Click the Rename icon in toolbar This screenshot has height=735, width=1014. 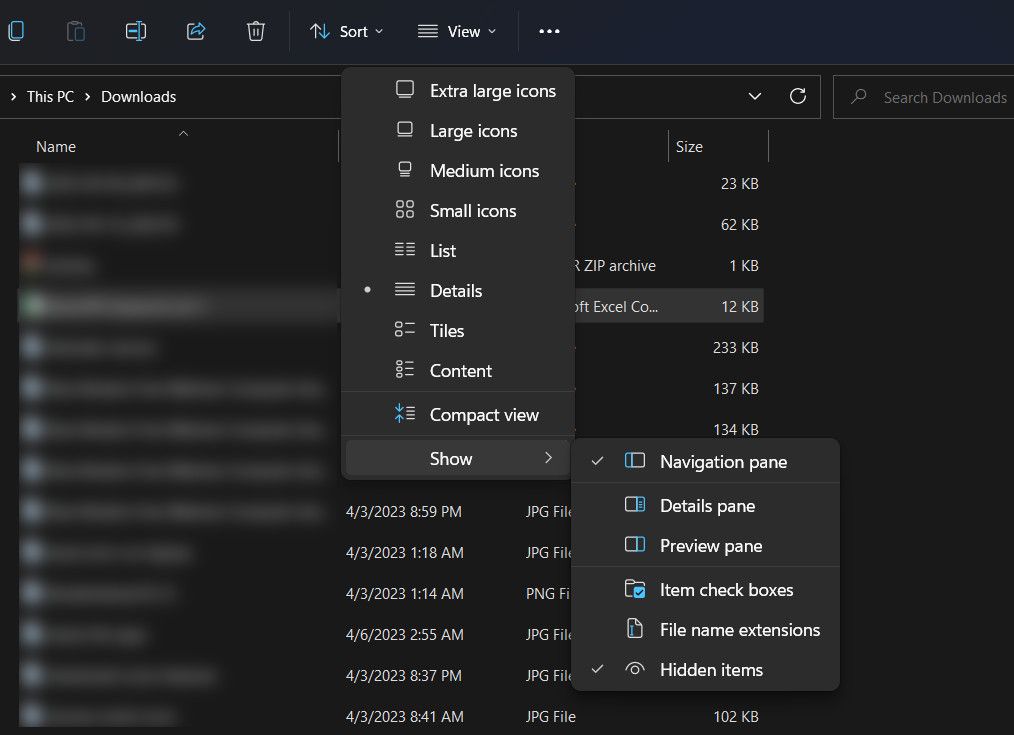[136, 31]
